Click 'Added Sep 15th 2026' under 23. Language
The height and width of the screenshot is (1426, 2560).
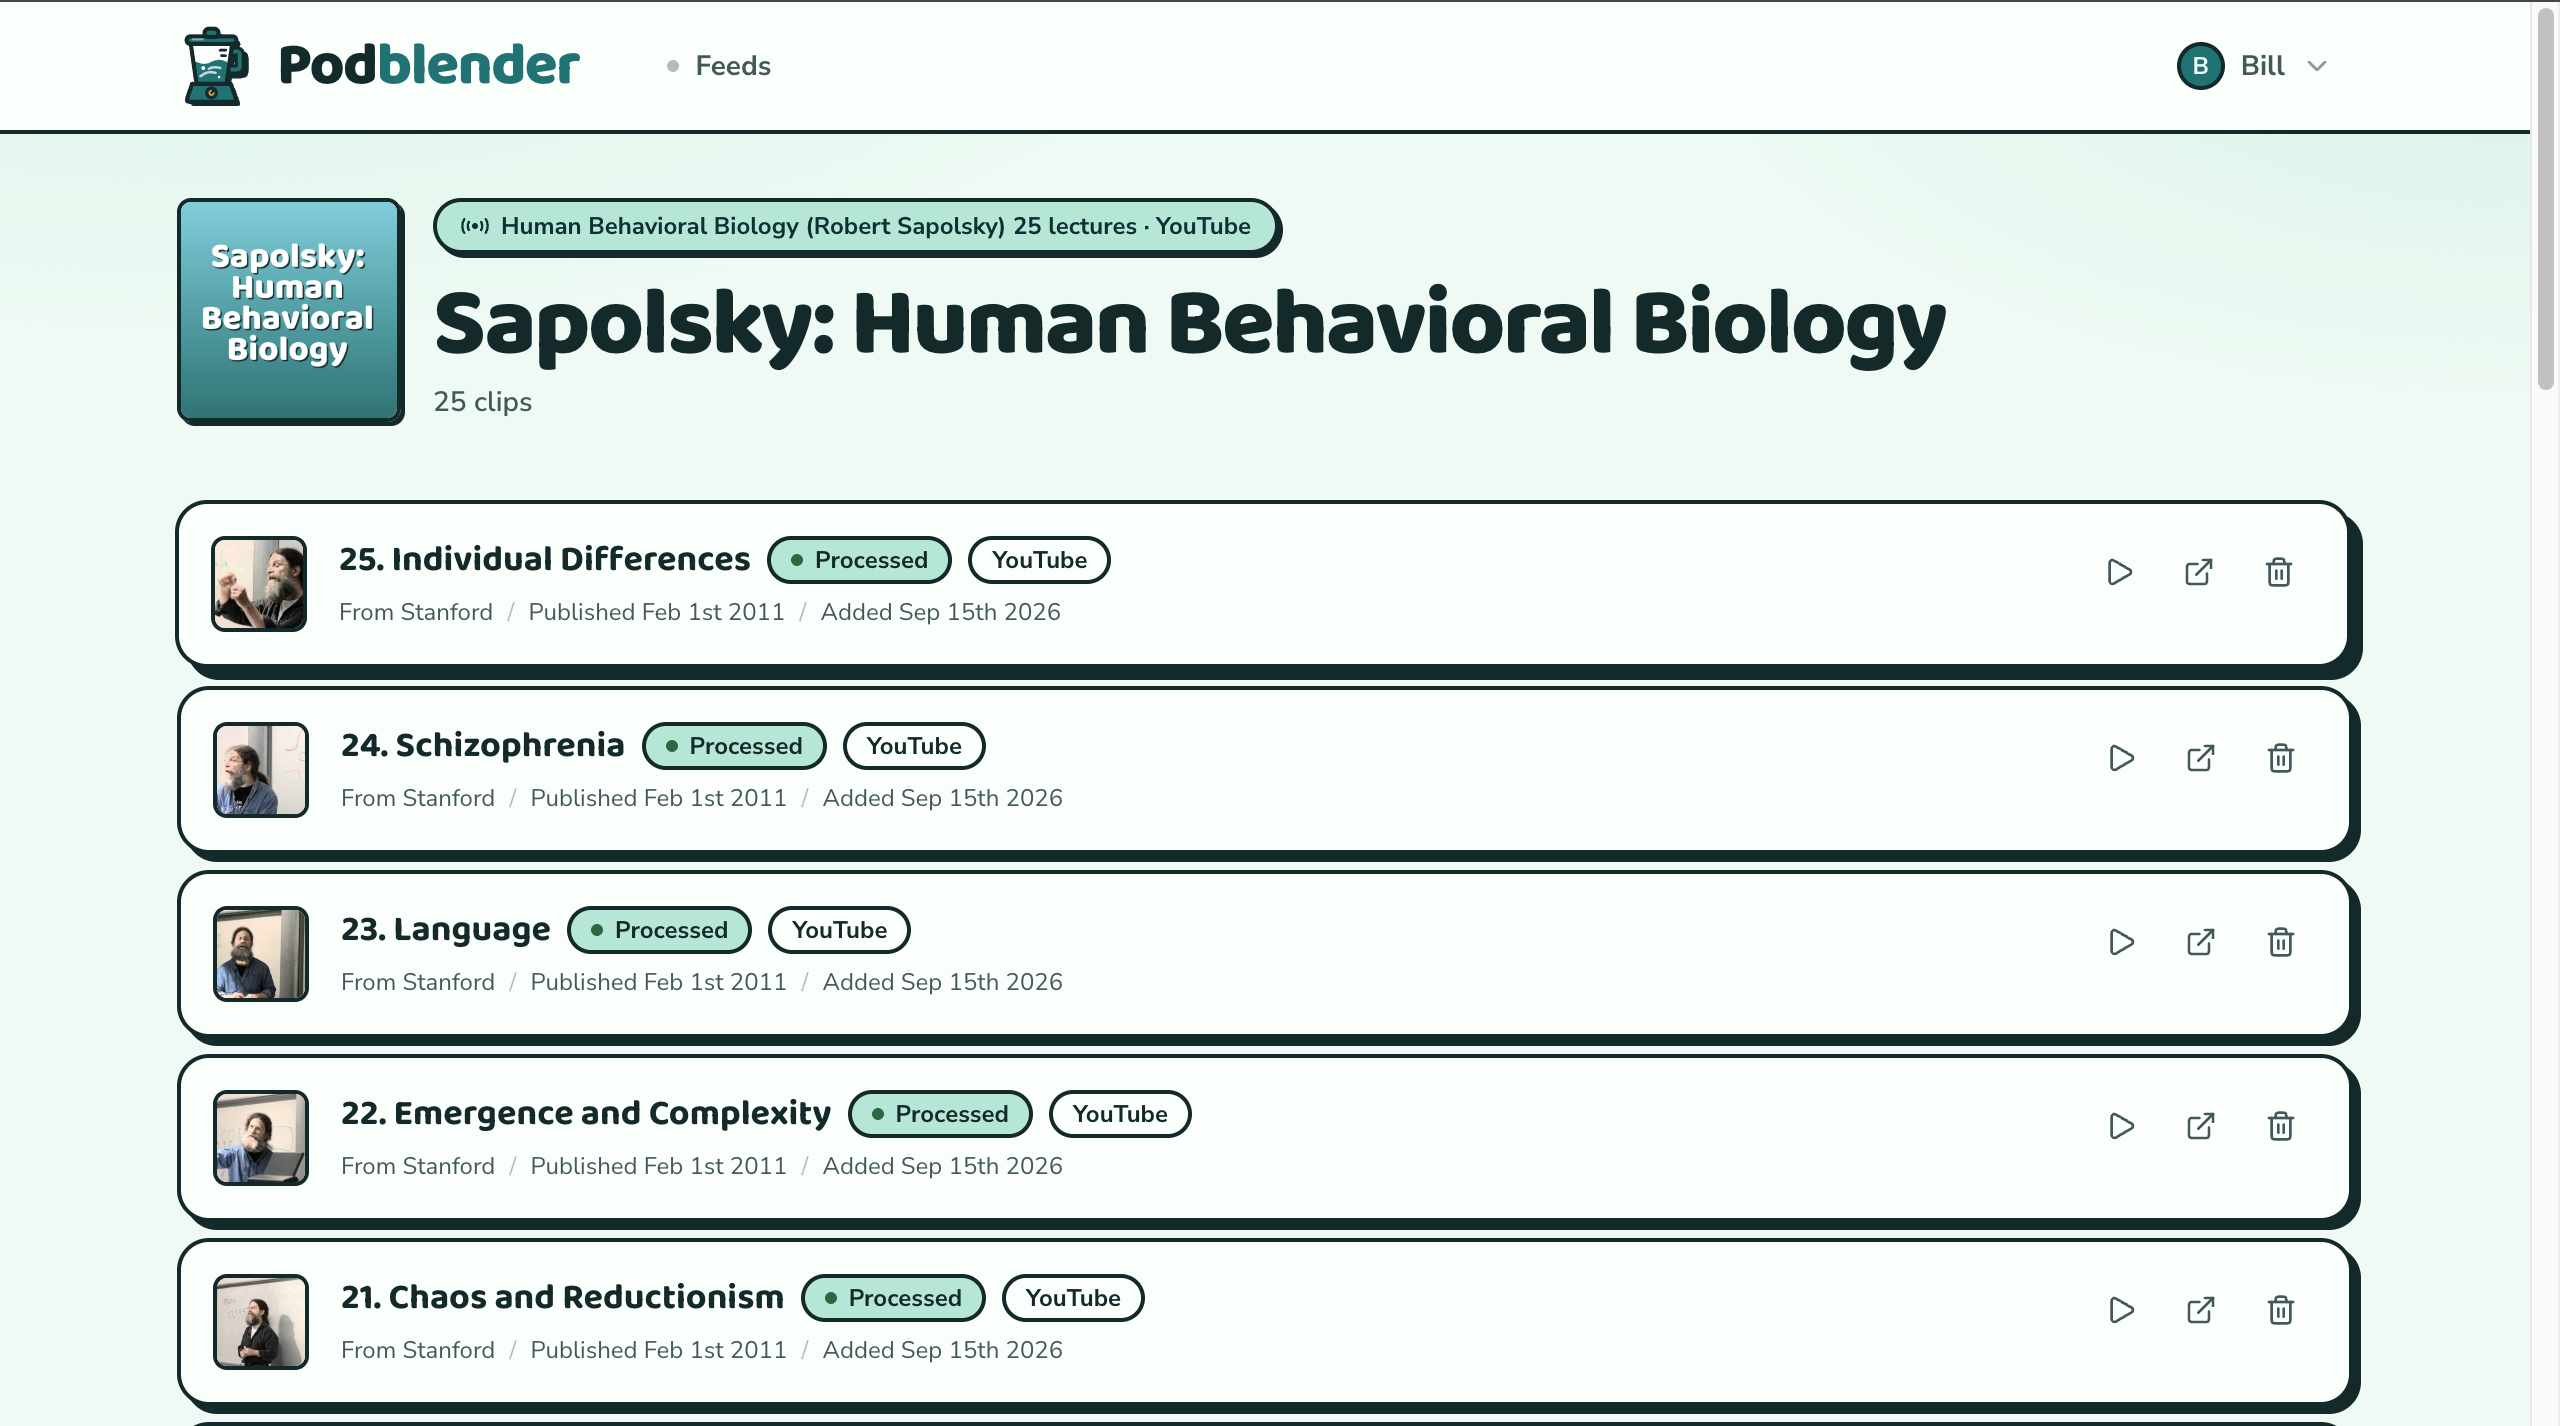click(942, 982)
